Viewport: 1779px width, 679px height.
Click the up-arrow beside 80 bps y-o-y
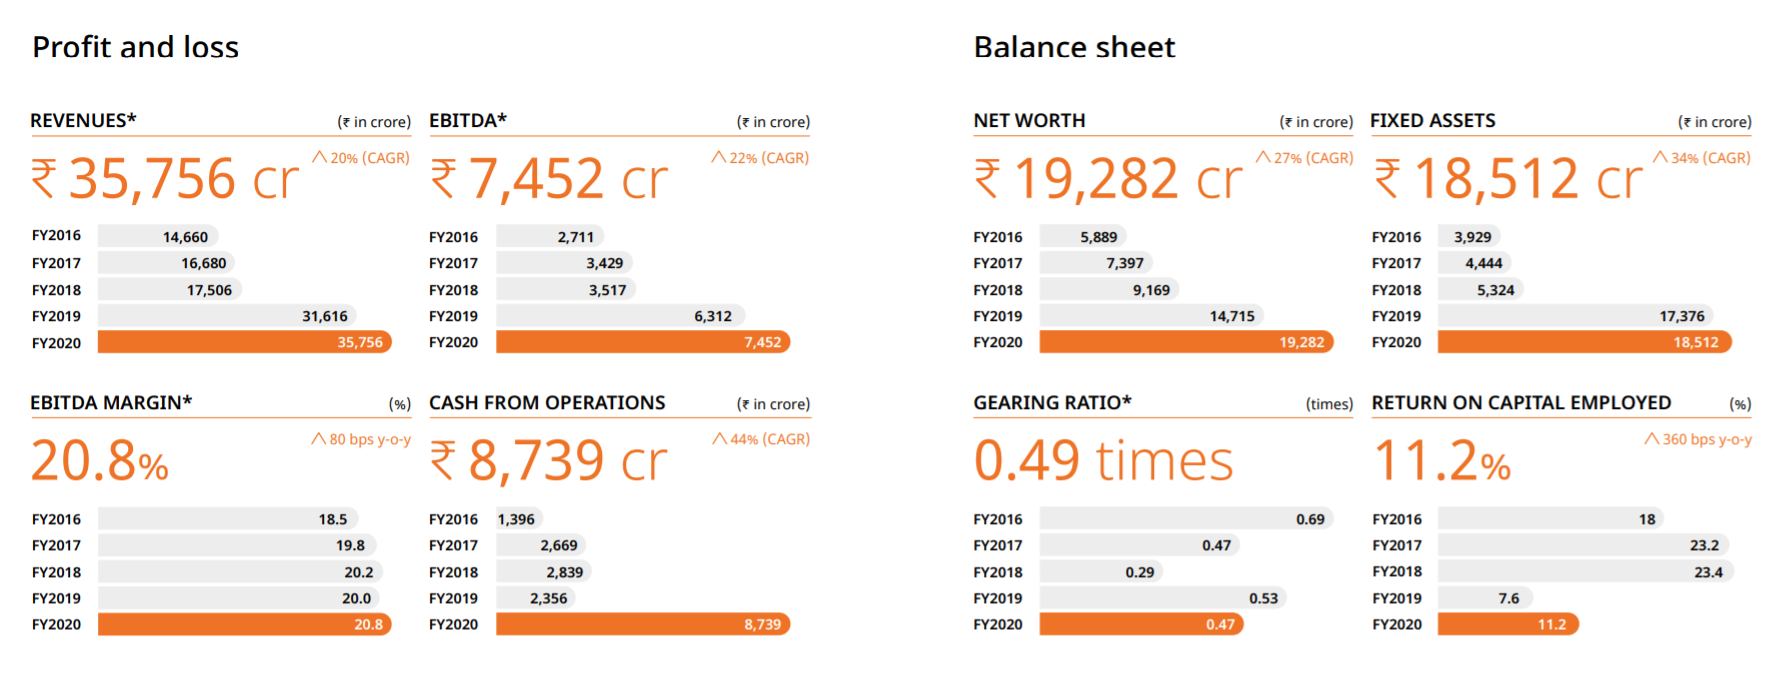(x=319, y=439)
